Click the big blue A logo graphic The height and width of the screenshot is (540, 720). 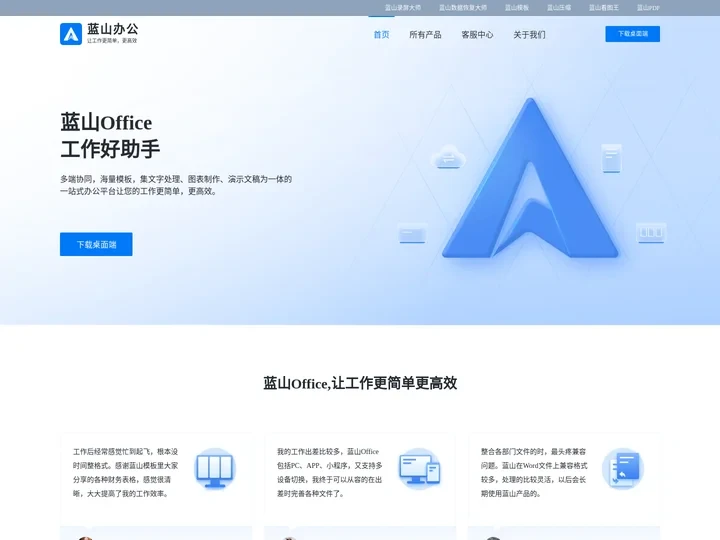(x=530, y=179)
